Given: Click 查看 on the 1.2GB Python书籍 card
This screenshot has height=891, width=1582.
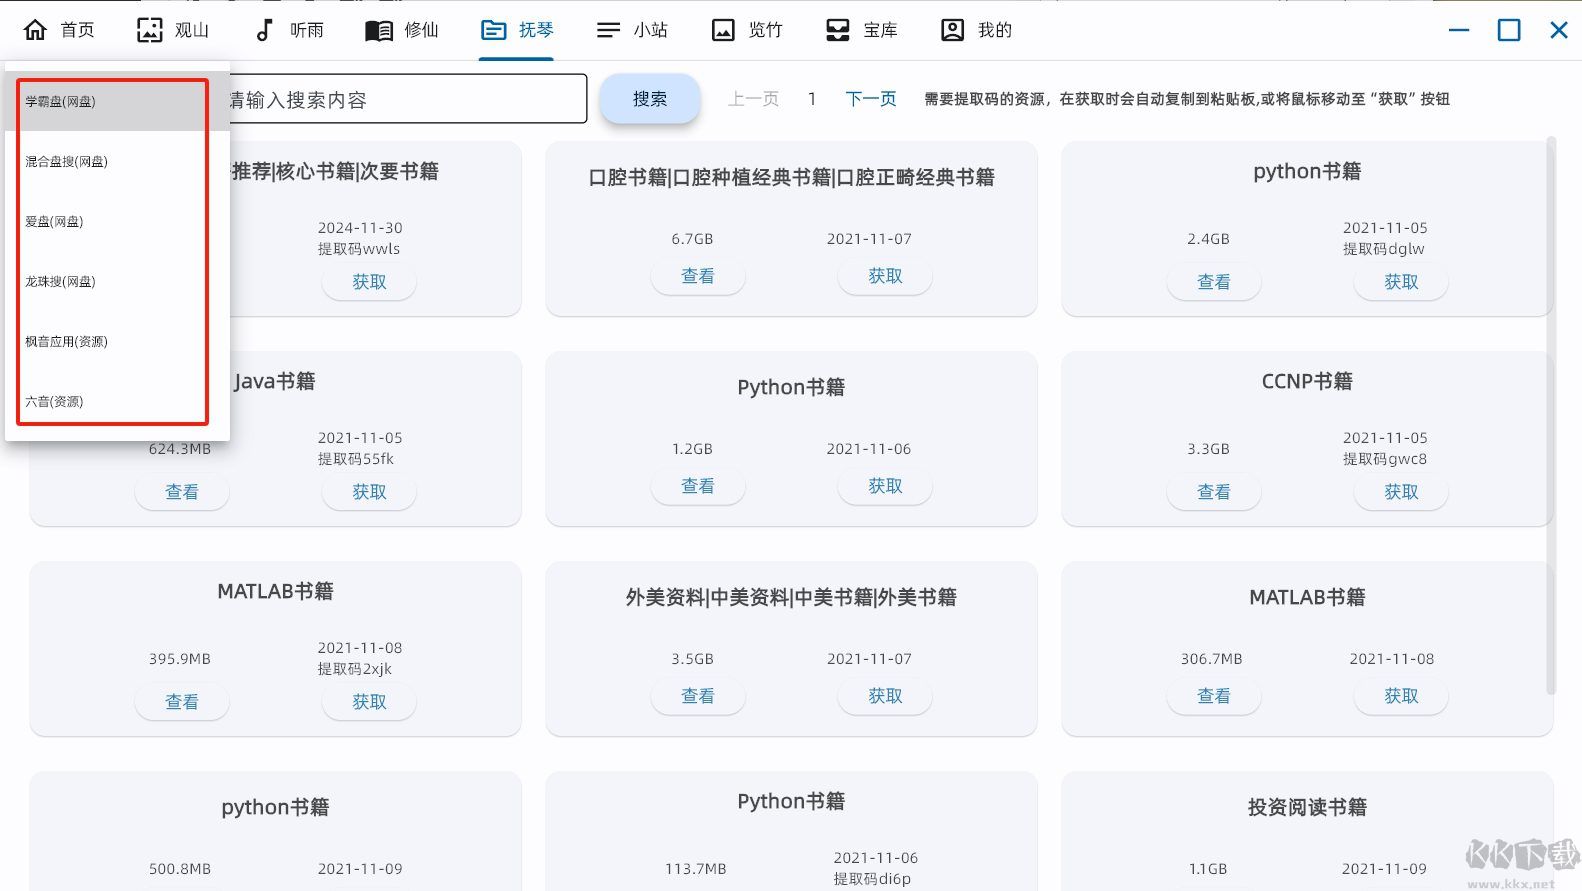Looking at the screenshot, I should coord(698,486).
